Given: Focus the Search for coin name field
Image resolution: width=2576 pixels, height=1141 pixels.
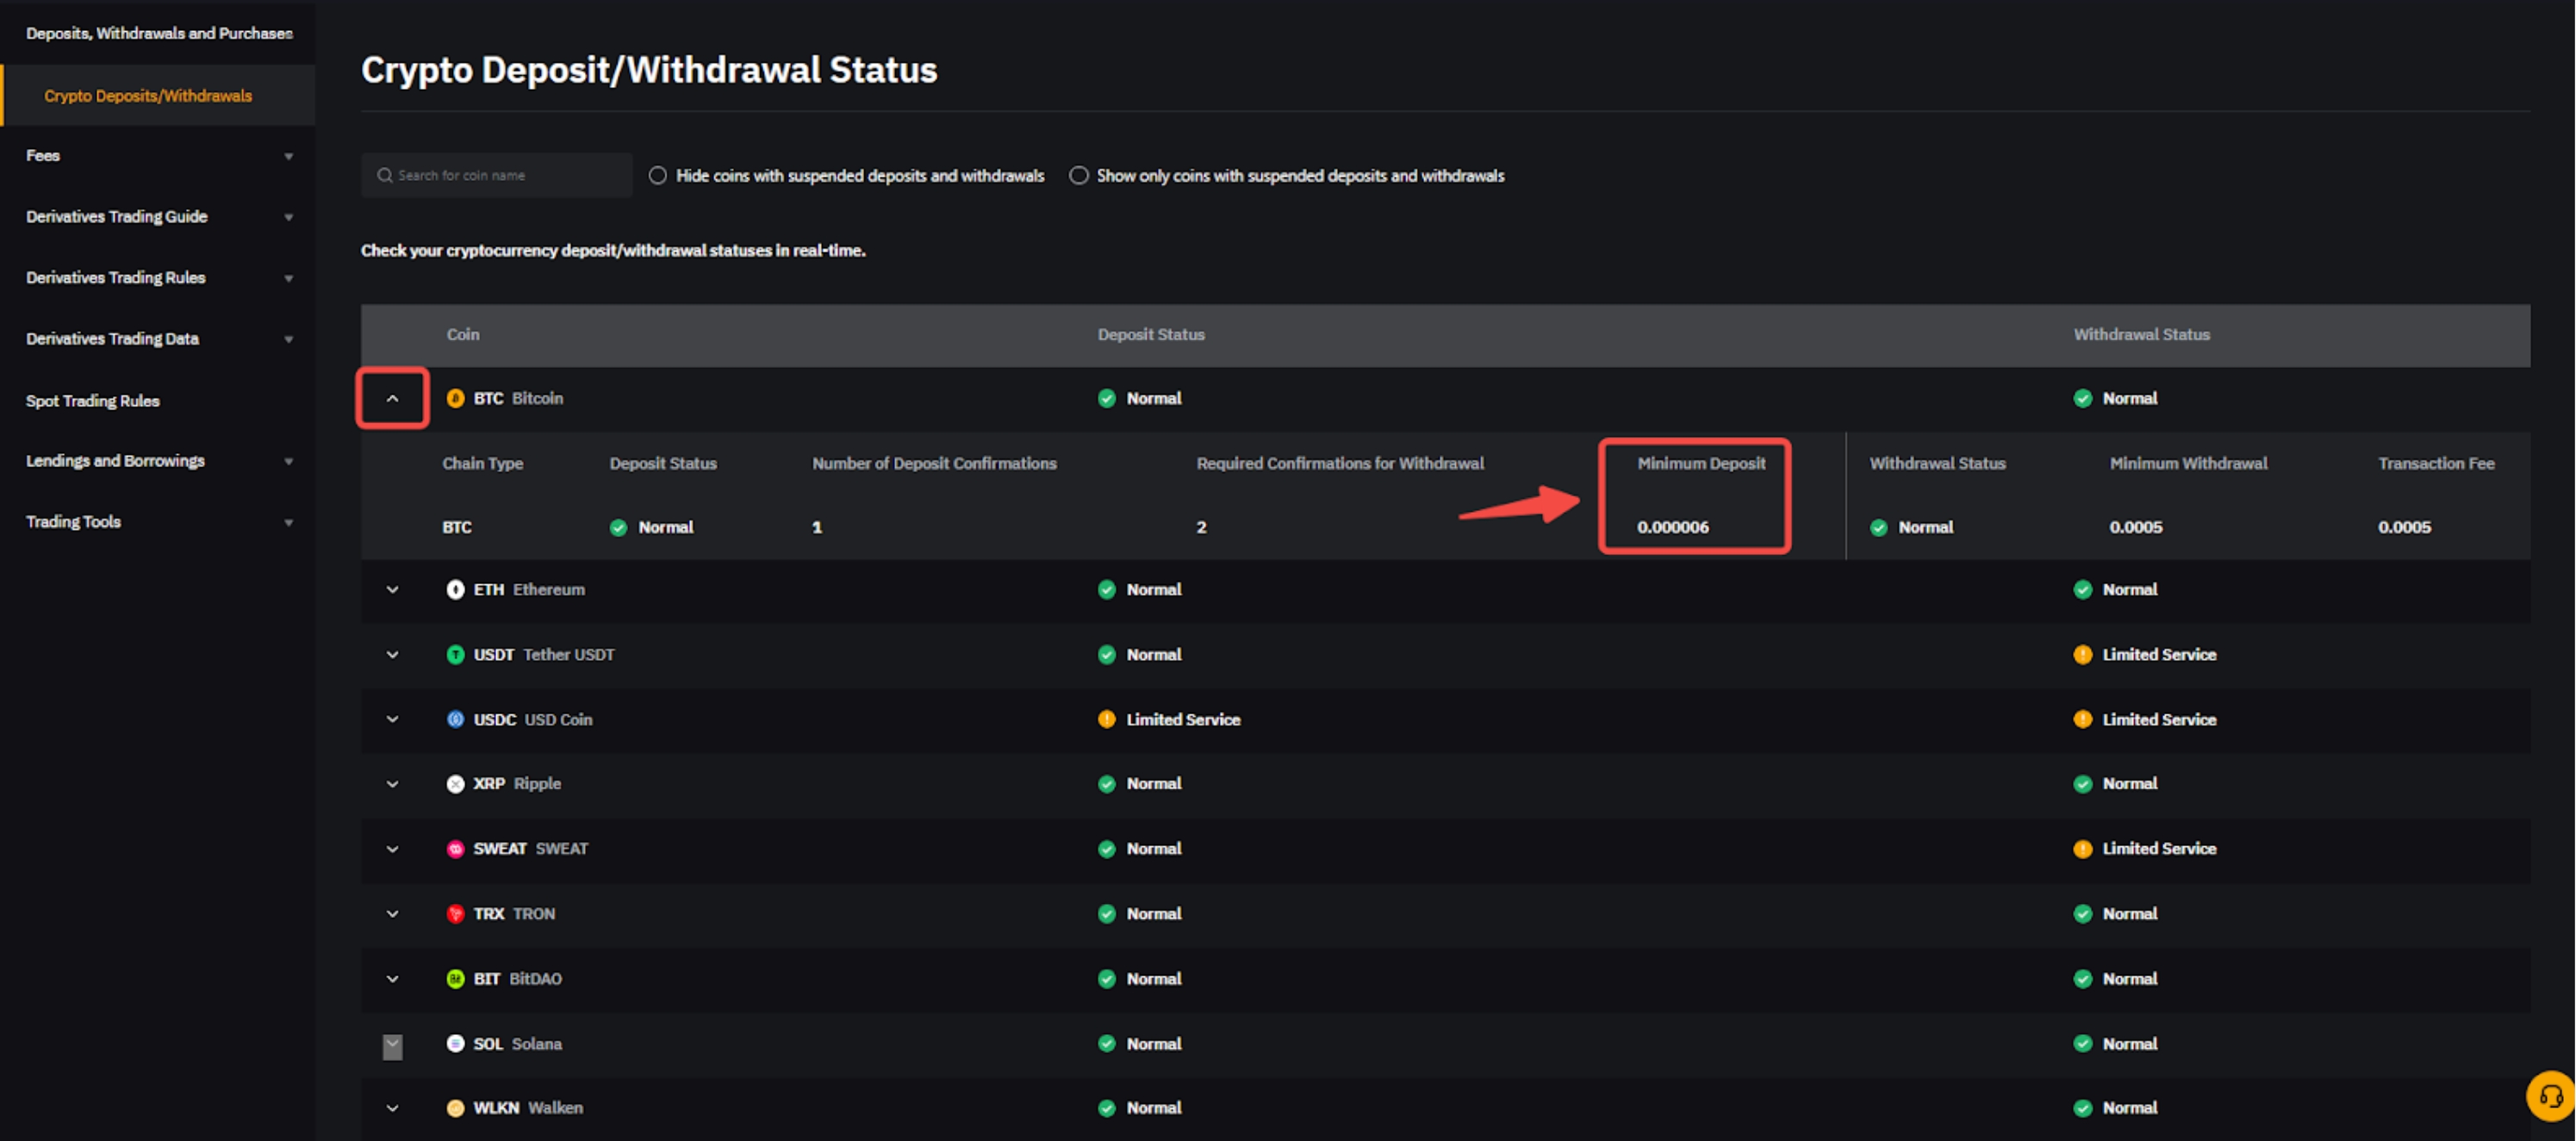Looking at the screenshot, I should click(508, 175).
